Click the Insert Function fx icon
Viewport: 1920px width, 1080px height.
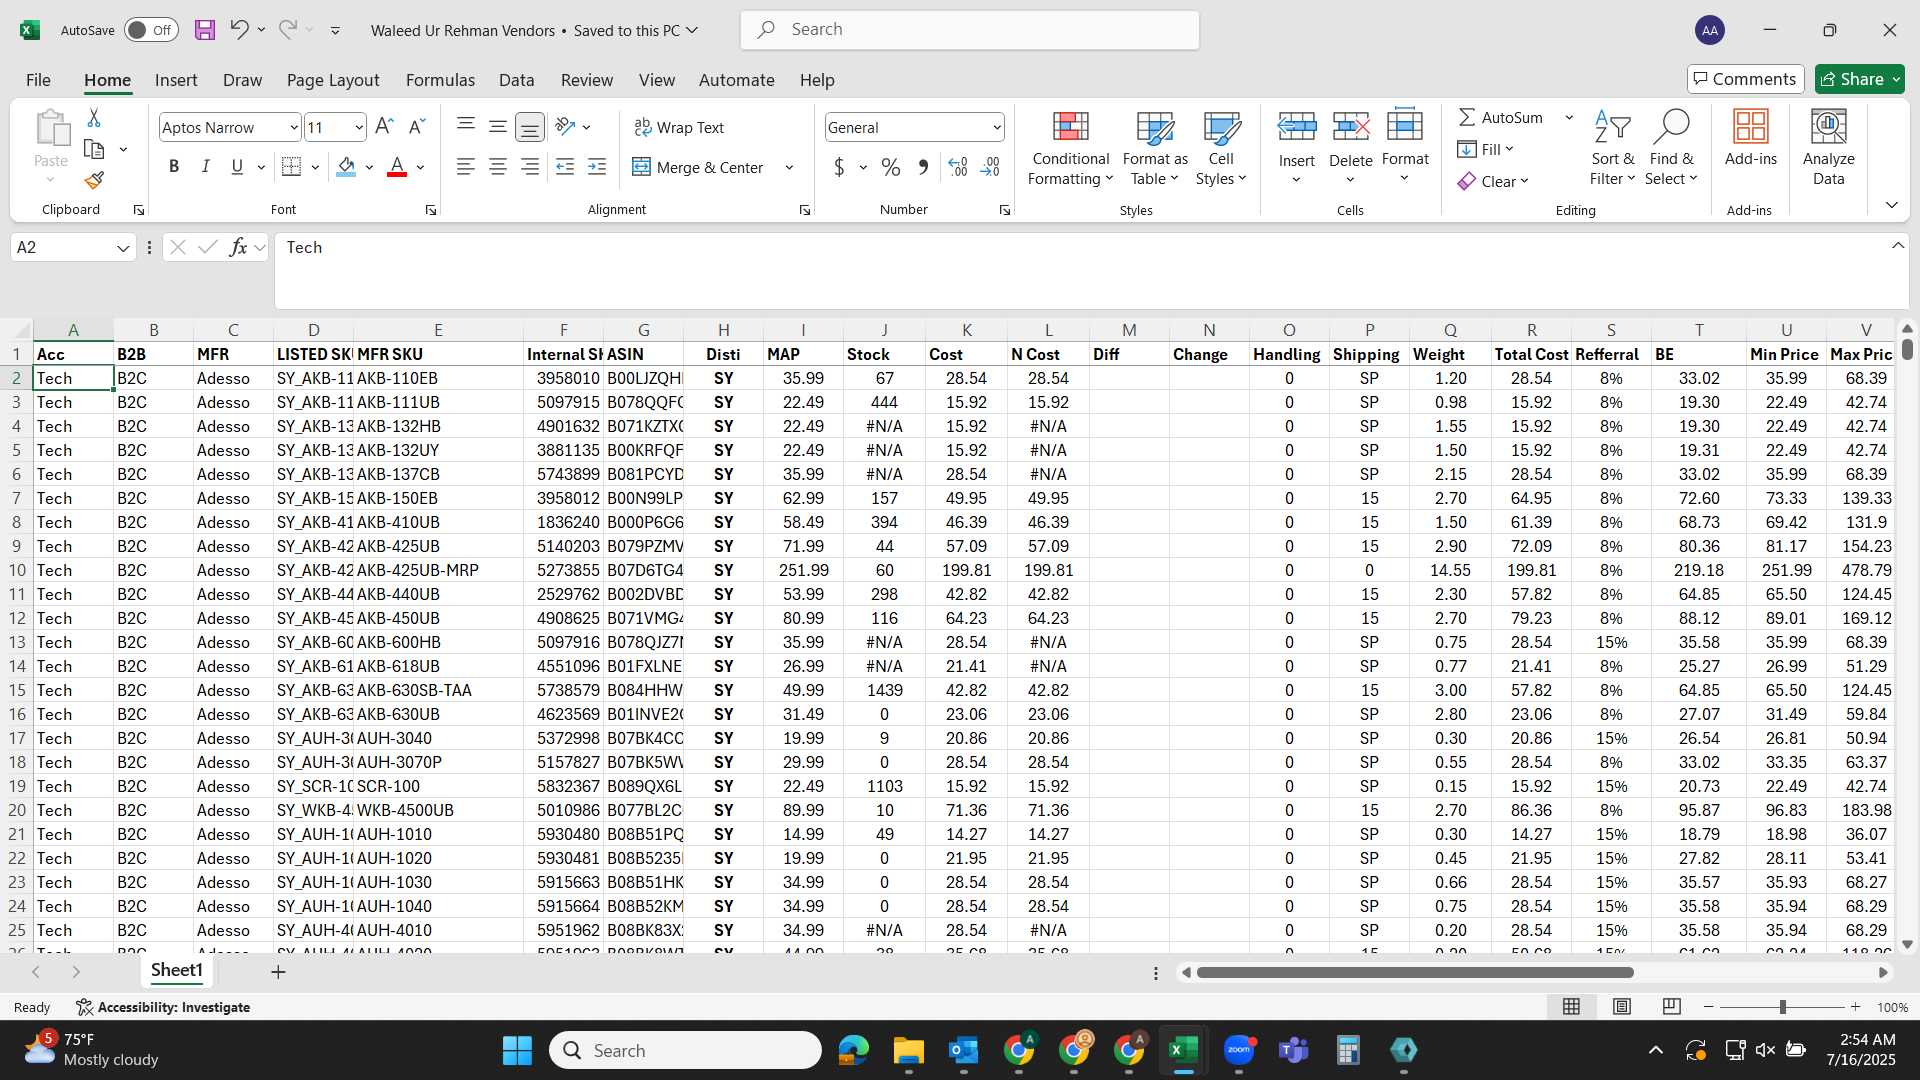(238, 247)
